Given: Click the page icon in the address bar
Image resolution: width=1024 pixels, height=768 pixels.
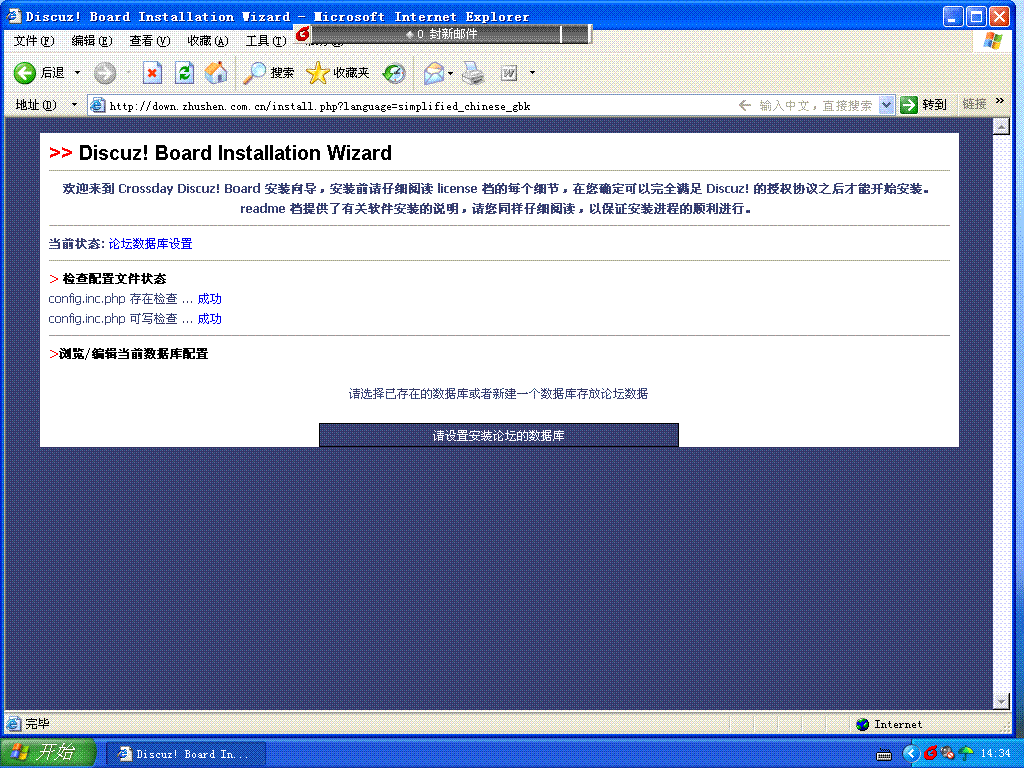Looking at the screenshot, I should pos(97,105).
